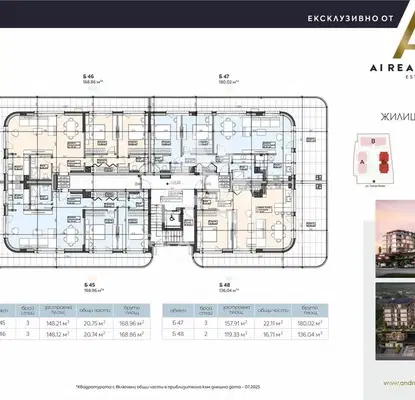415x400 pixels.
Task: Select the red highlighted block on site map
Action: [384, 163]
